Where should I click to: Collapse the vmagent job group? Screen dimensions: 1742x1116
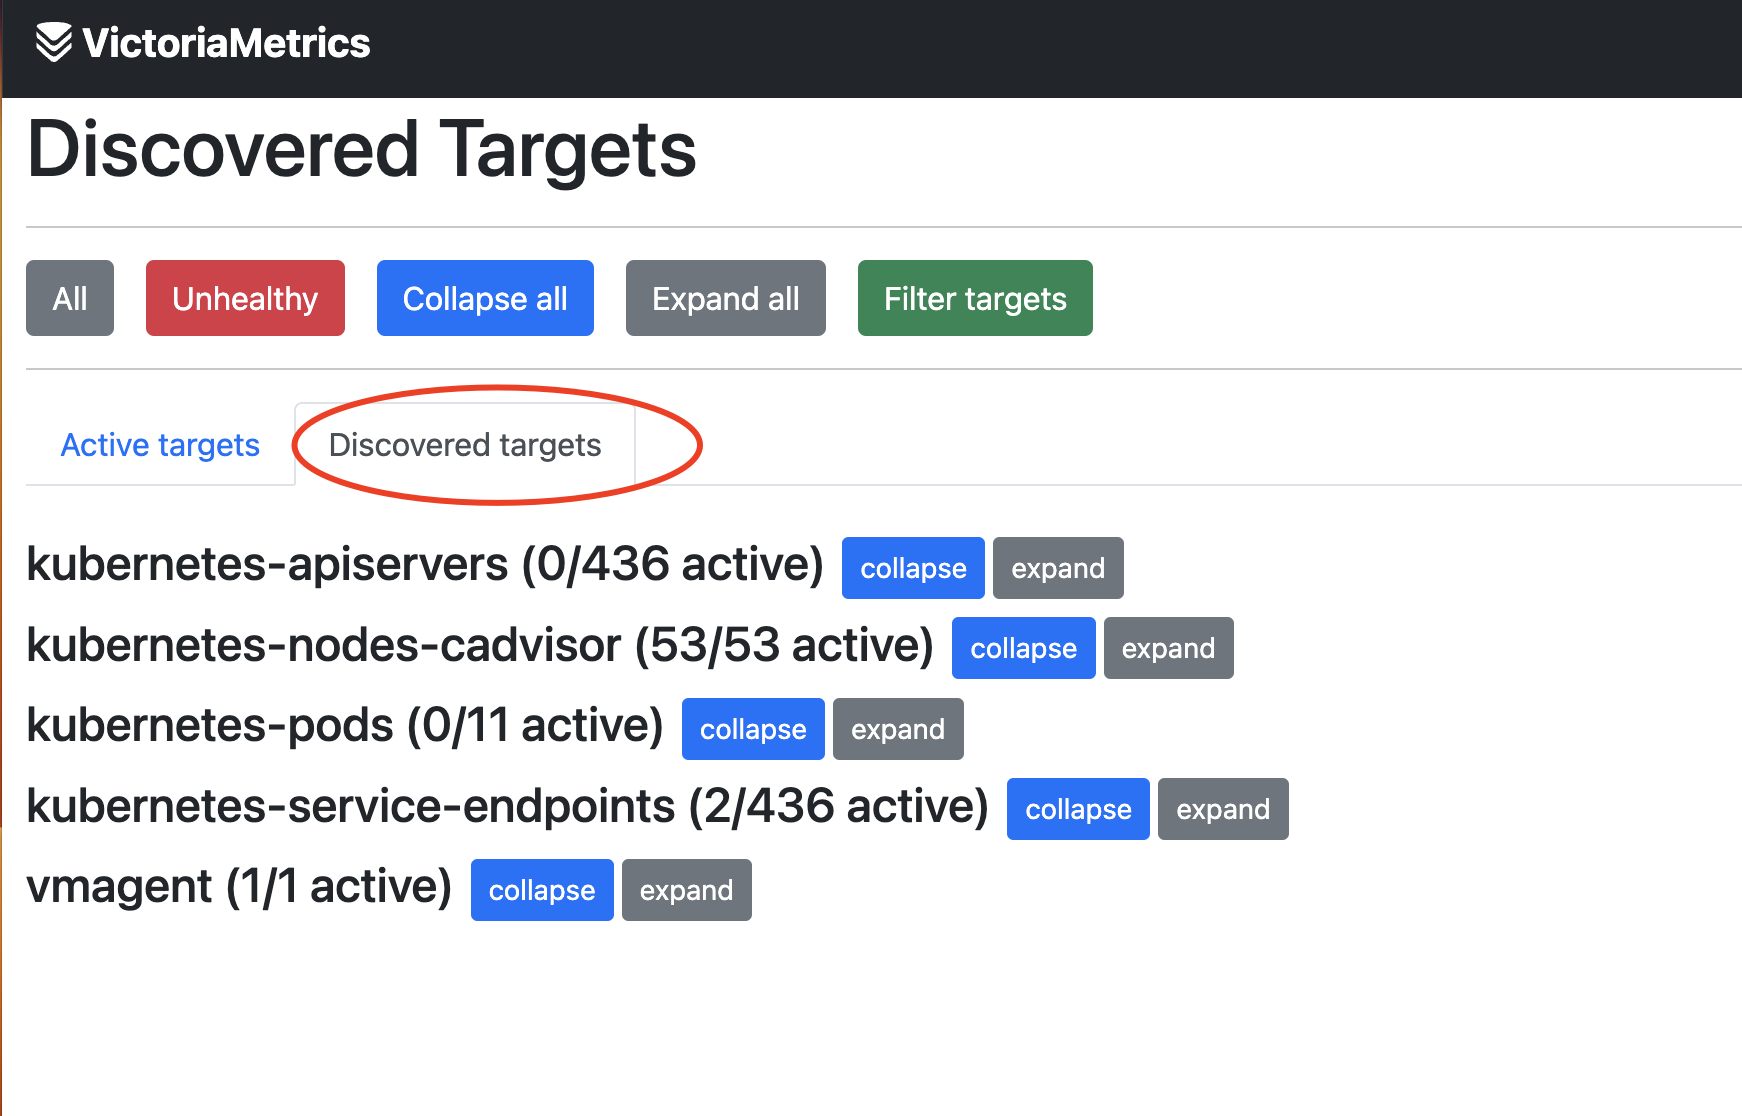(x=541, y=889)
